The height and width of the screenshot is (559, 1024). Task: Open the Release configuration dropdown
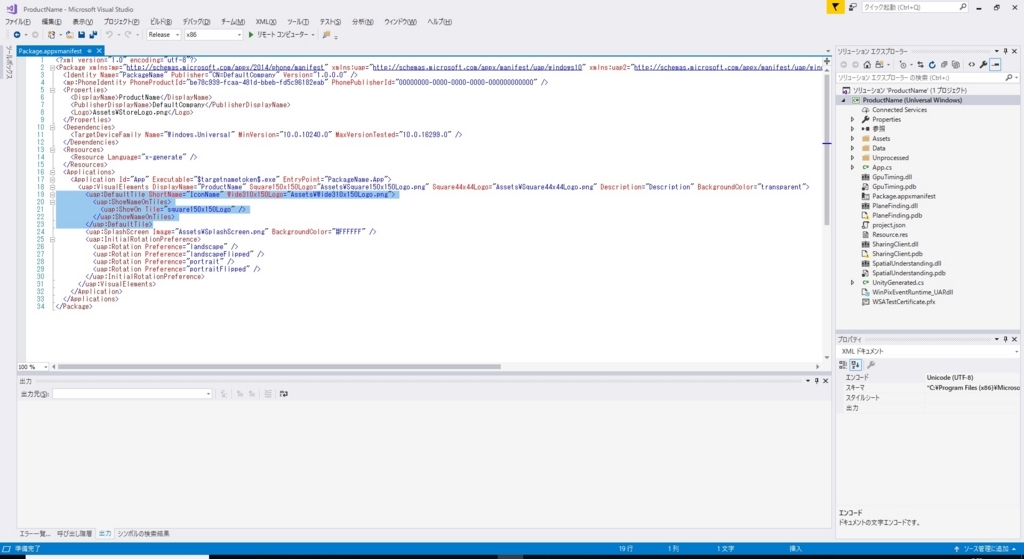coord(163,35)
